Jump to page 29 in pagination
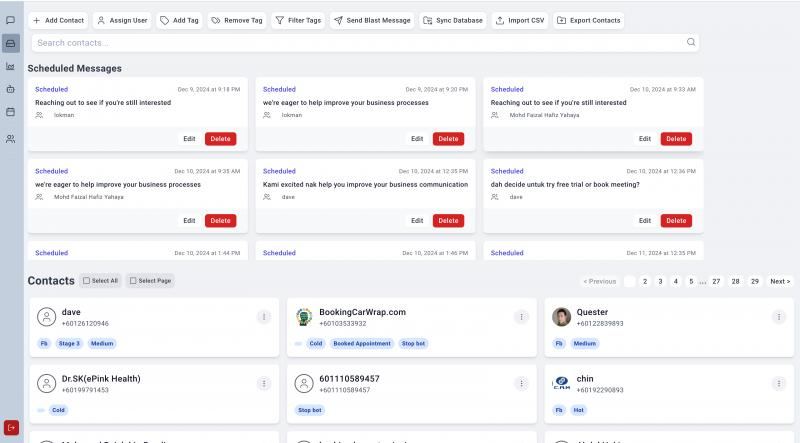Screen dimensions: 800x443 754,281
